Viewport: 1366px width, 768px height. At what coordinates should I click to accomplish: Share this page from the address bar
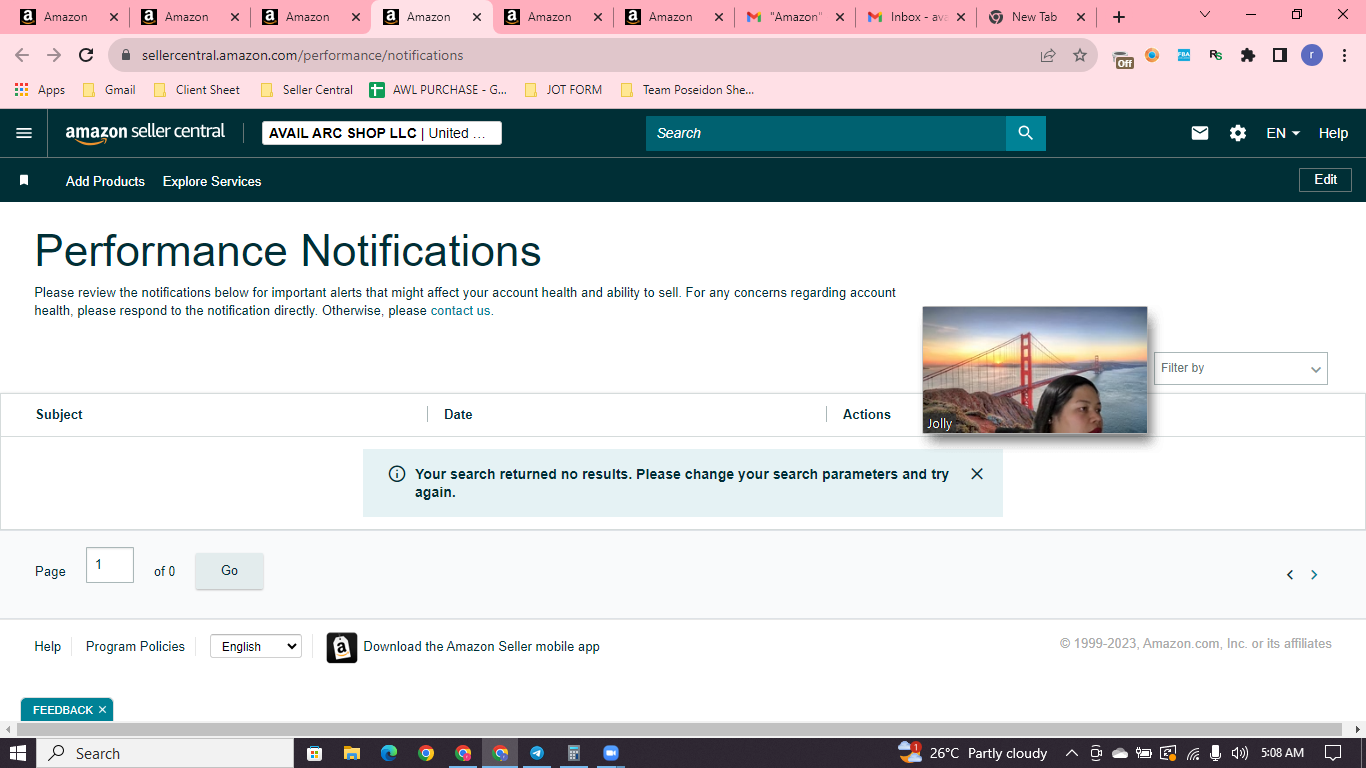tap(1048, 55)
